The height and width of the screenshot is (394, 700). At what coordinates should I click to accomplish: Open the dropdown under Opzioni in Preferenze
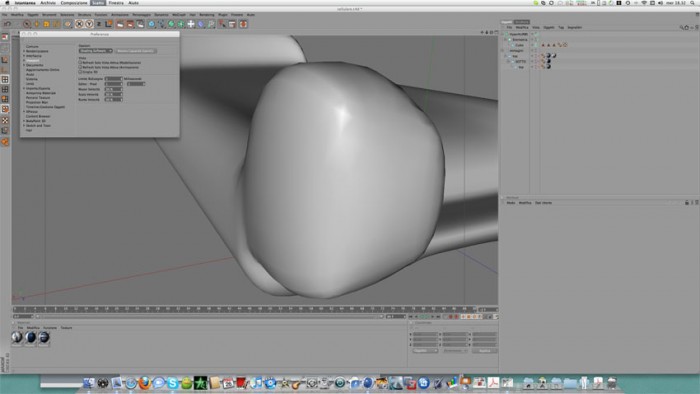click(96, 51)
